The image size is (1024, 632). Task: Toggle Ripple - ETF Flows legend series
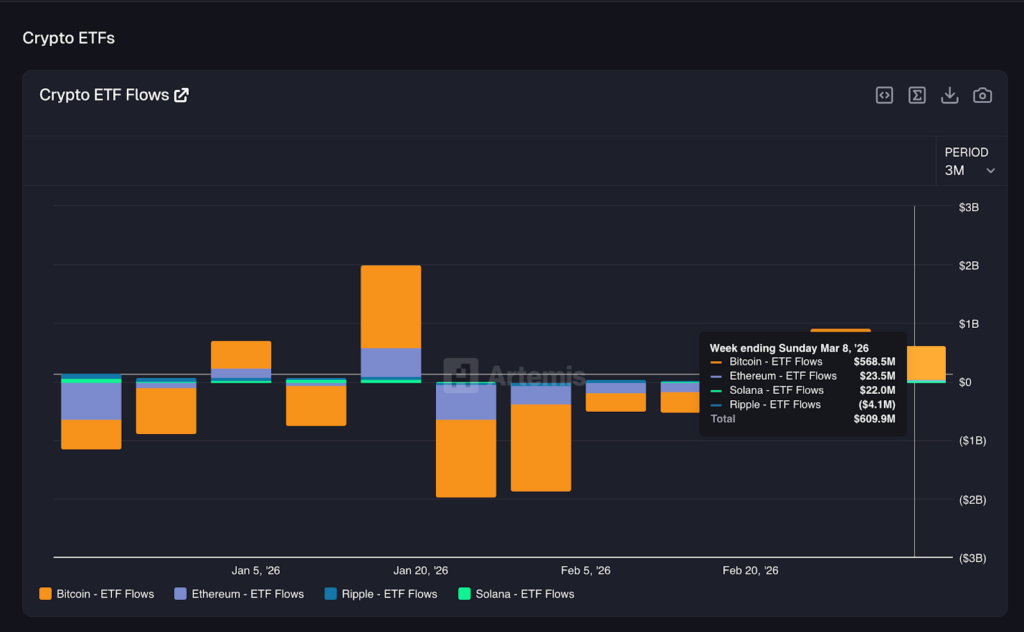[389, 594]
